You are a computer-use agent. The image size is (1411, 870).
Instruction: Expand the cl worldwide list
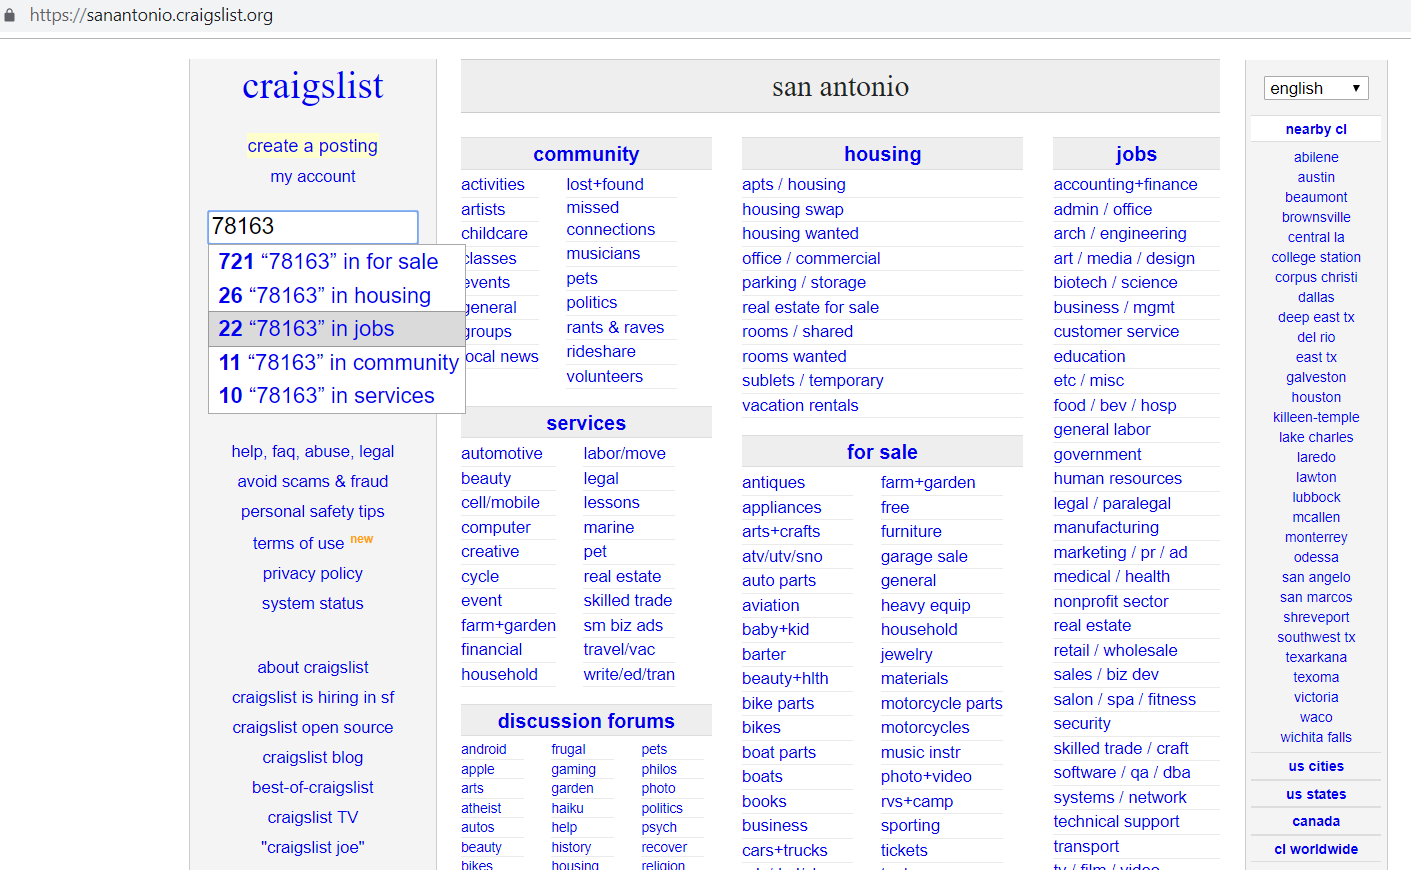(x=1316, y=849)
